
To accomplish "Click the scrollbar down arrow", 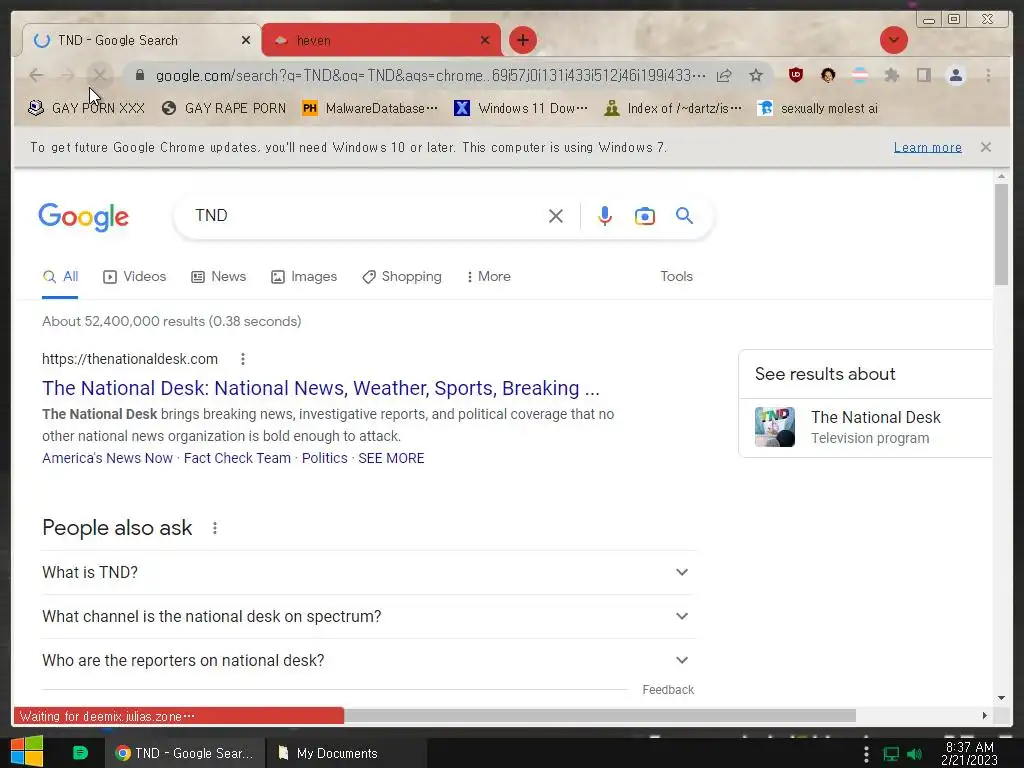I will pos(1001,698).
